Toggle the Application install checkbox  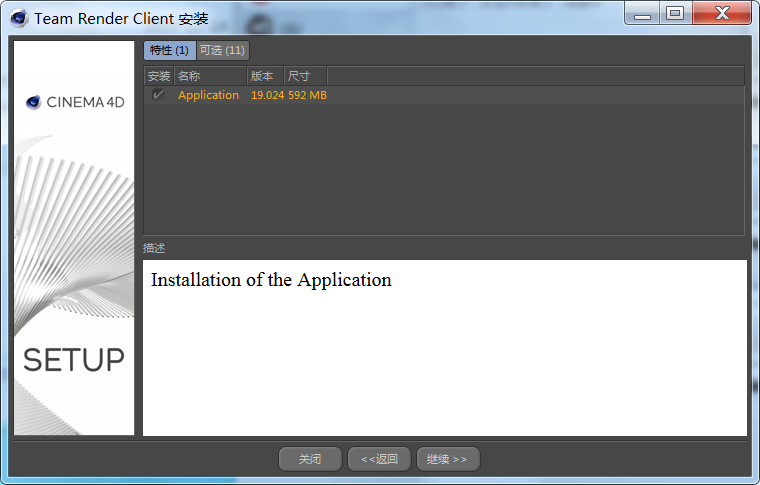point(158,94)
